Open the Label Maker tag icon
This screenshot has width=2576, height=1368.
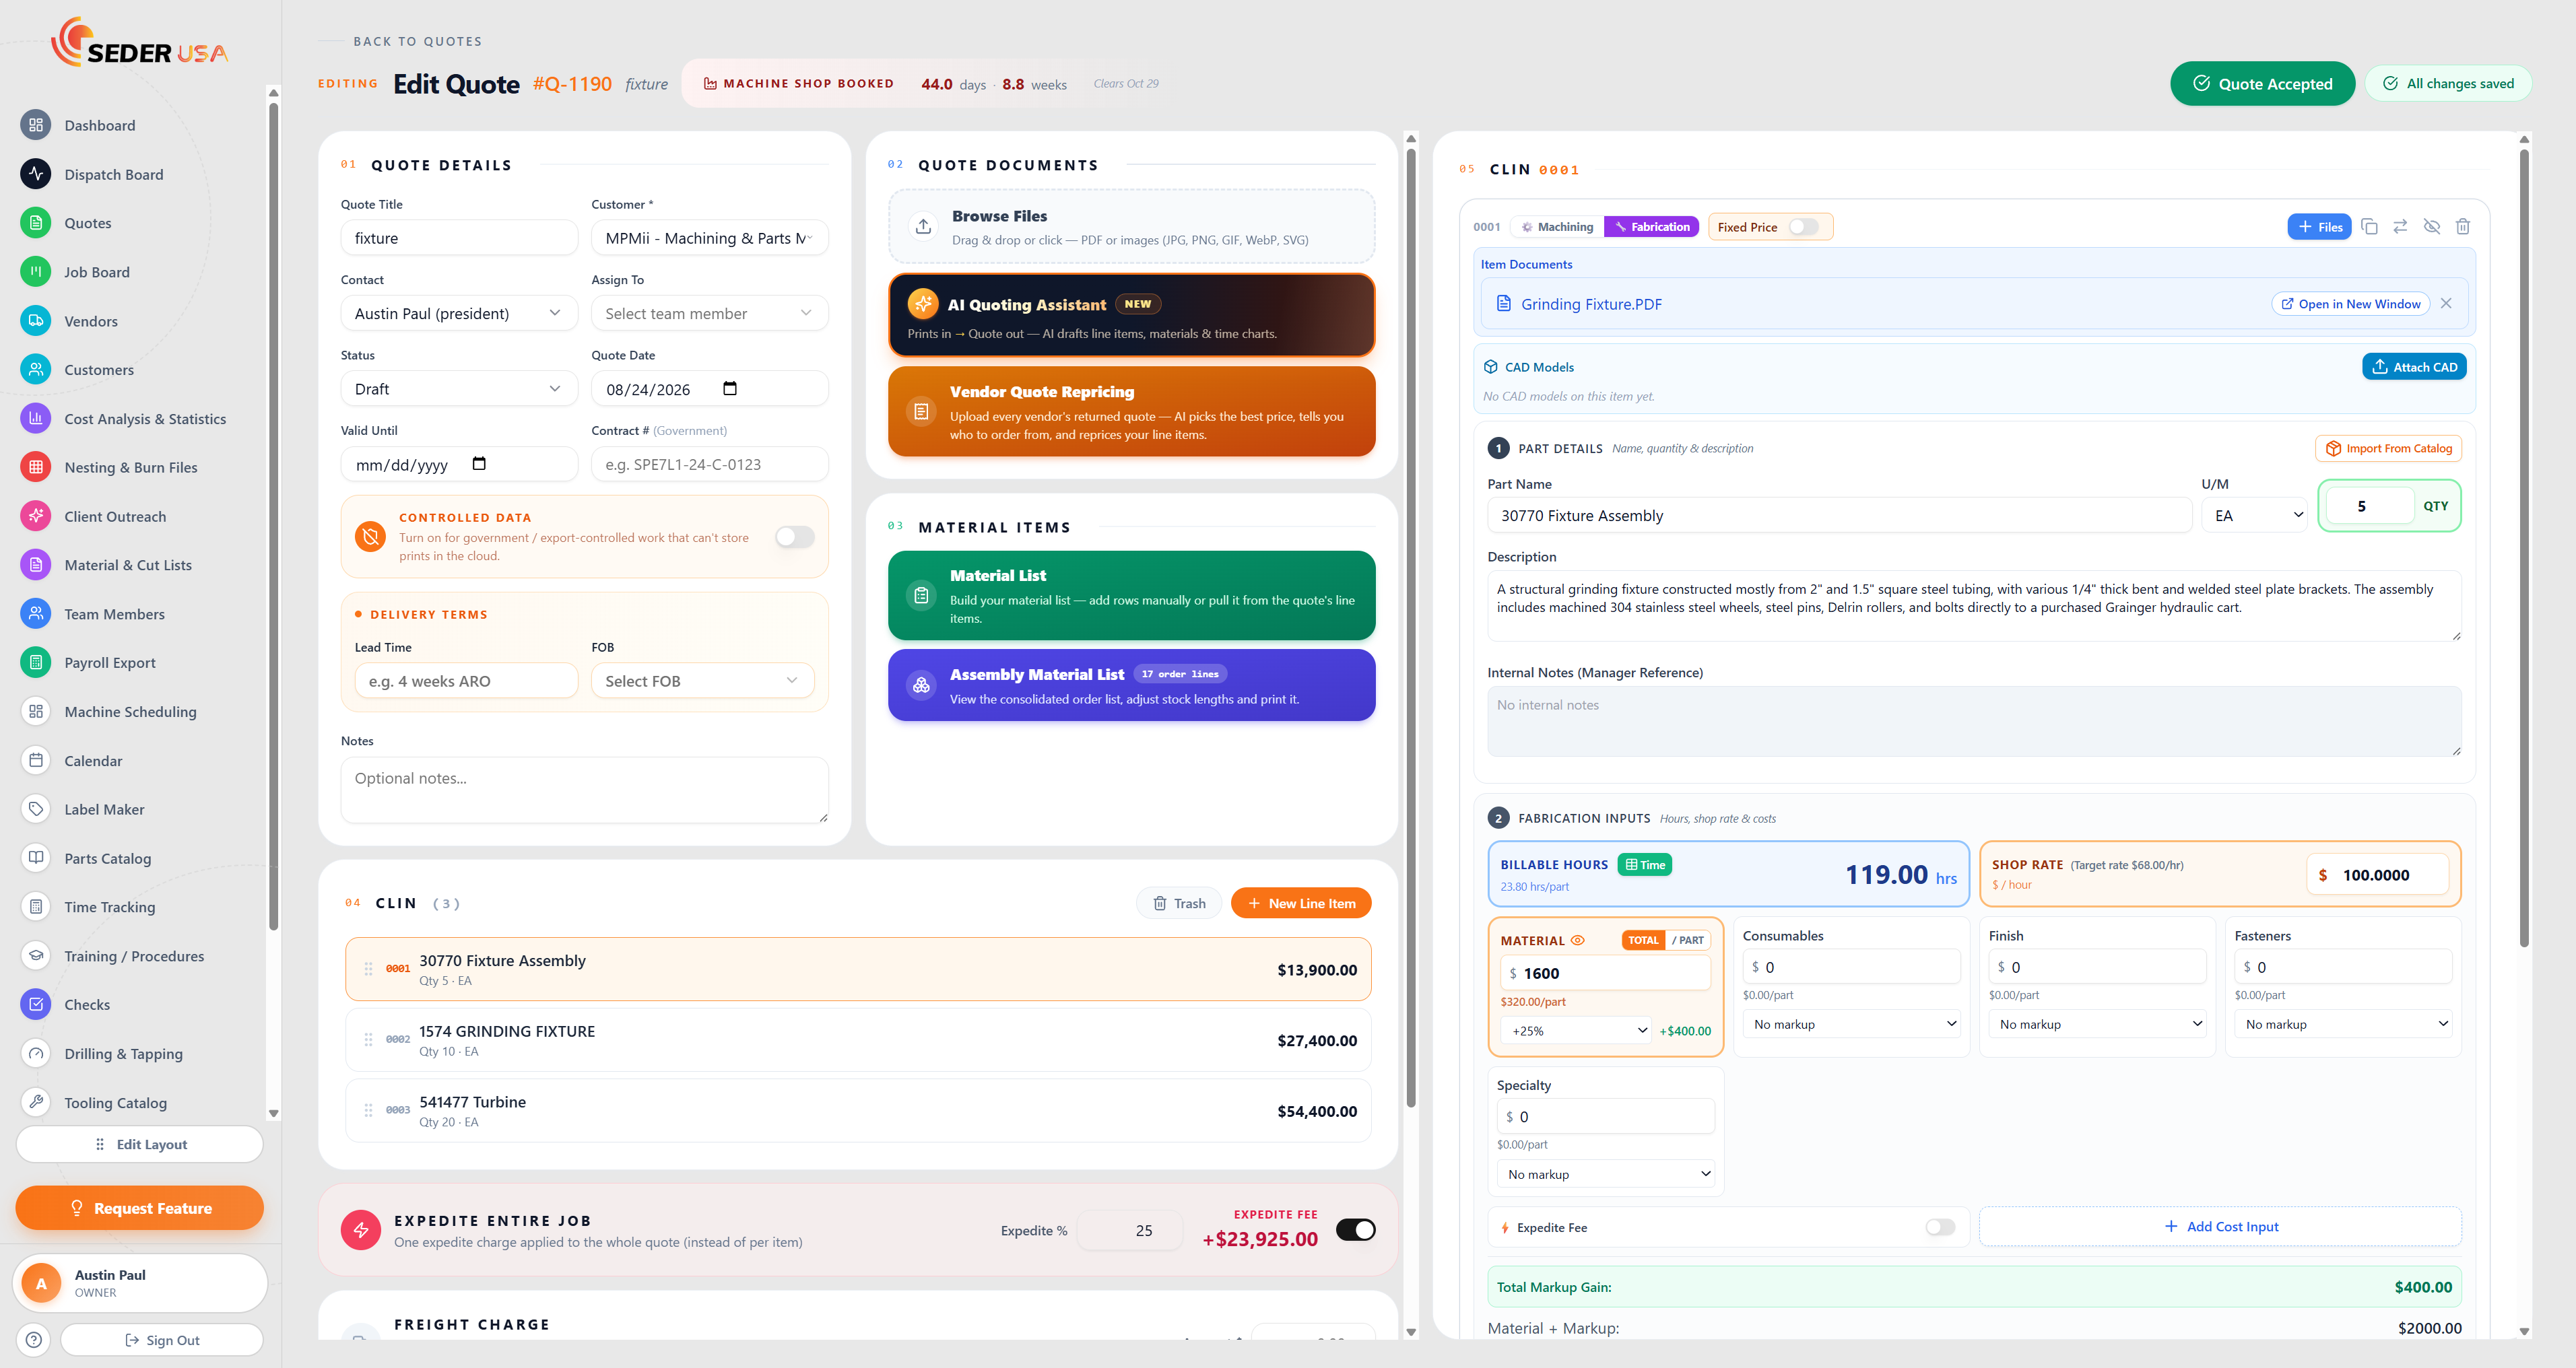(36, 809)
